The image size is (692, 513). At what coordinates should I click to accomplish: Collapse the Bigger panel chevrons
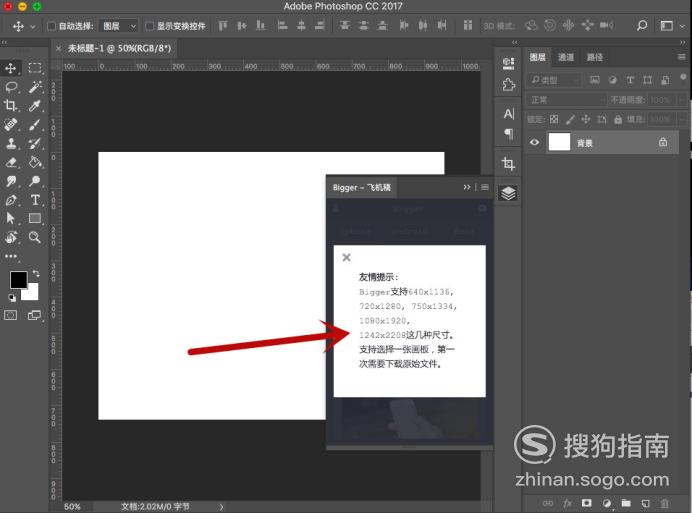(x=466, y=187)
